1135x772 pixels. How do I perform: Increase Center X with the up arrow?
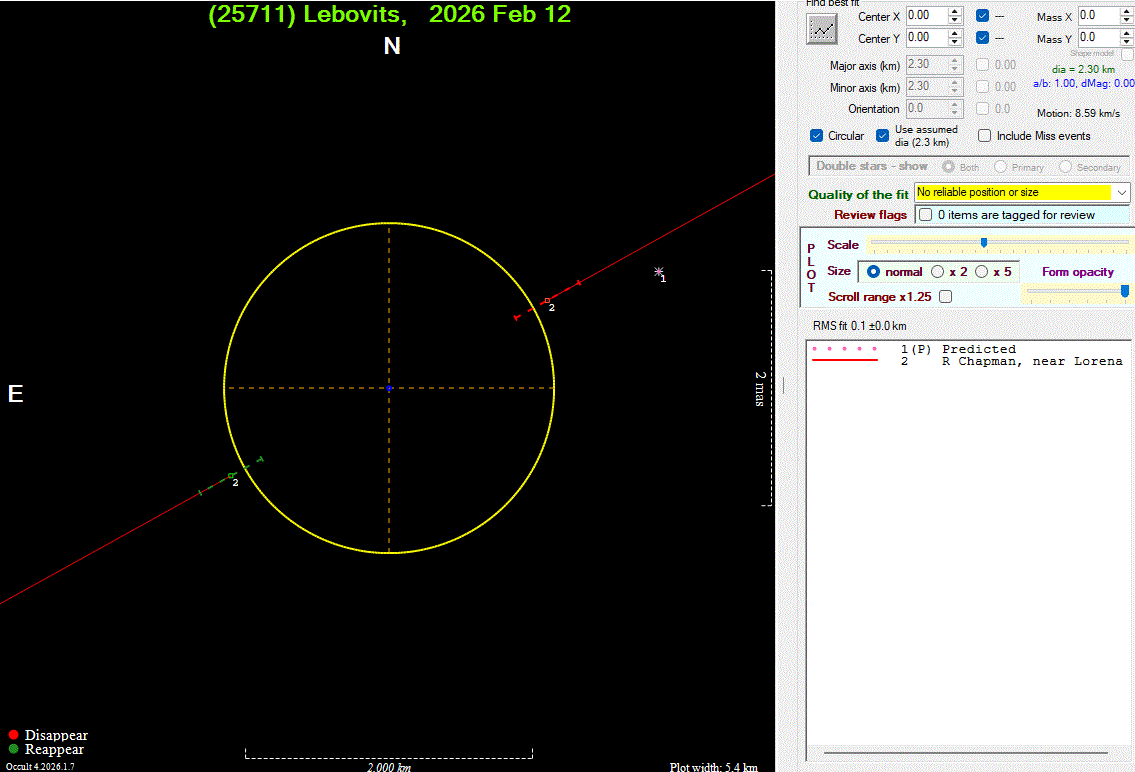(955, 11)
